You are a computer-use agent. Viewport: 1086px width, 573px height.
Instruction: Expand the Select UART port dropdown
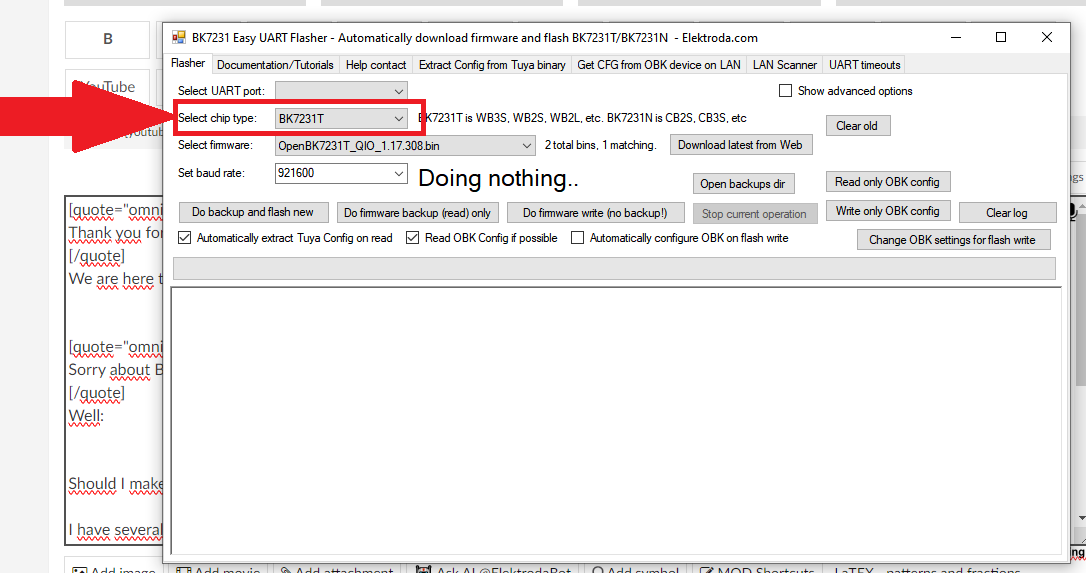click(x=341, y=91)
